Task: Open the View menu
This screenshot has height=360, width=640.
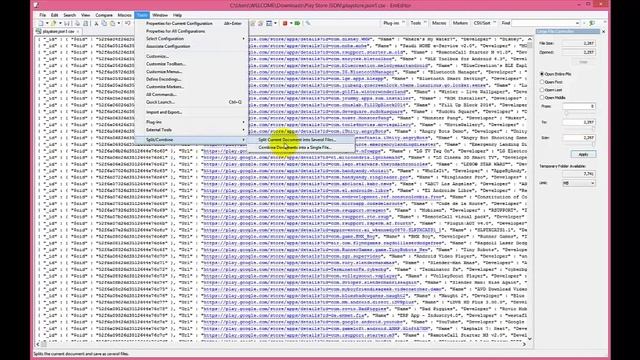Action: [85, 15]
